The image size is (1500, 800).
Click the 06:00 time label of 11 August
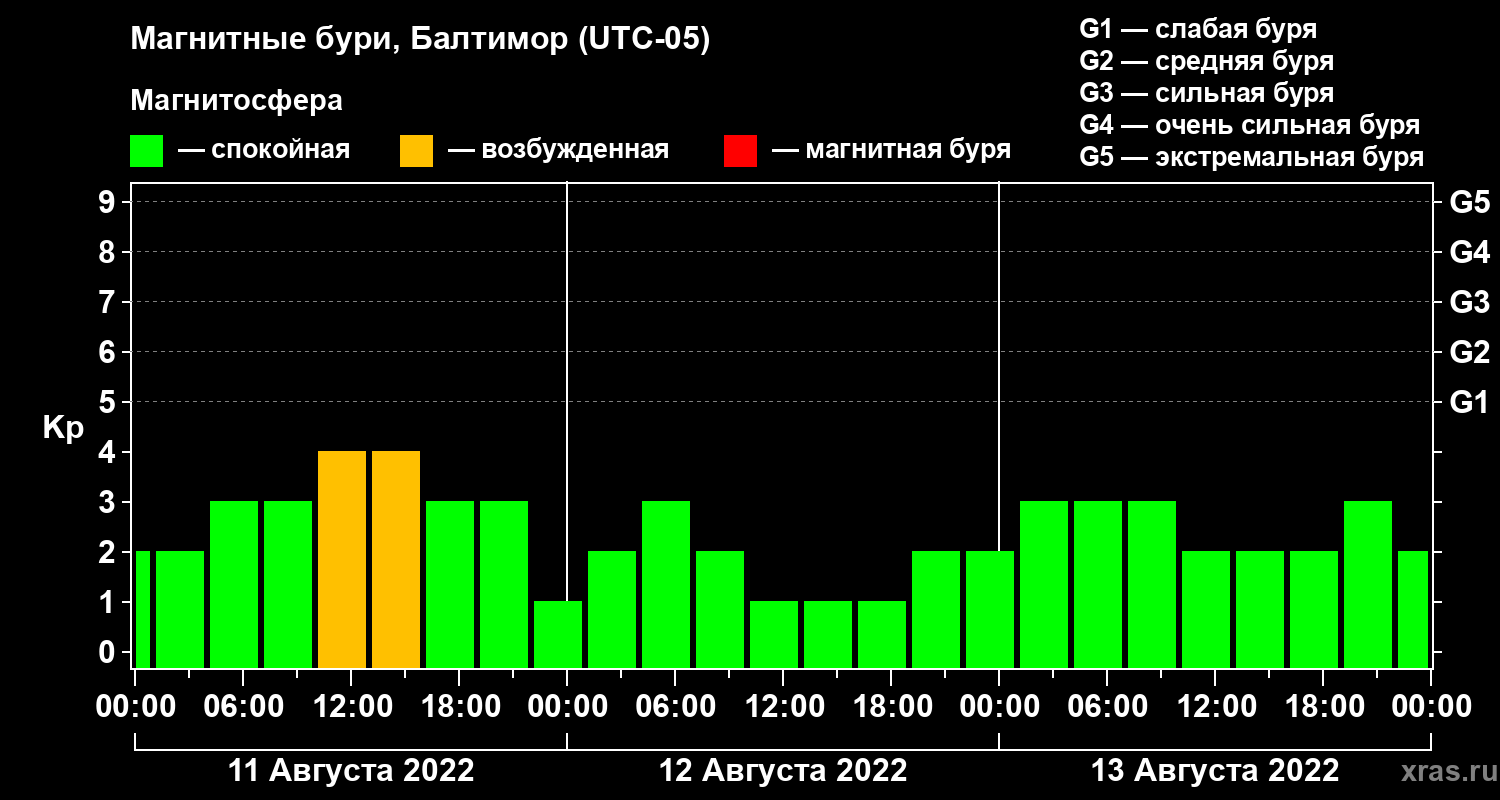[x=243, y=706]
